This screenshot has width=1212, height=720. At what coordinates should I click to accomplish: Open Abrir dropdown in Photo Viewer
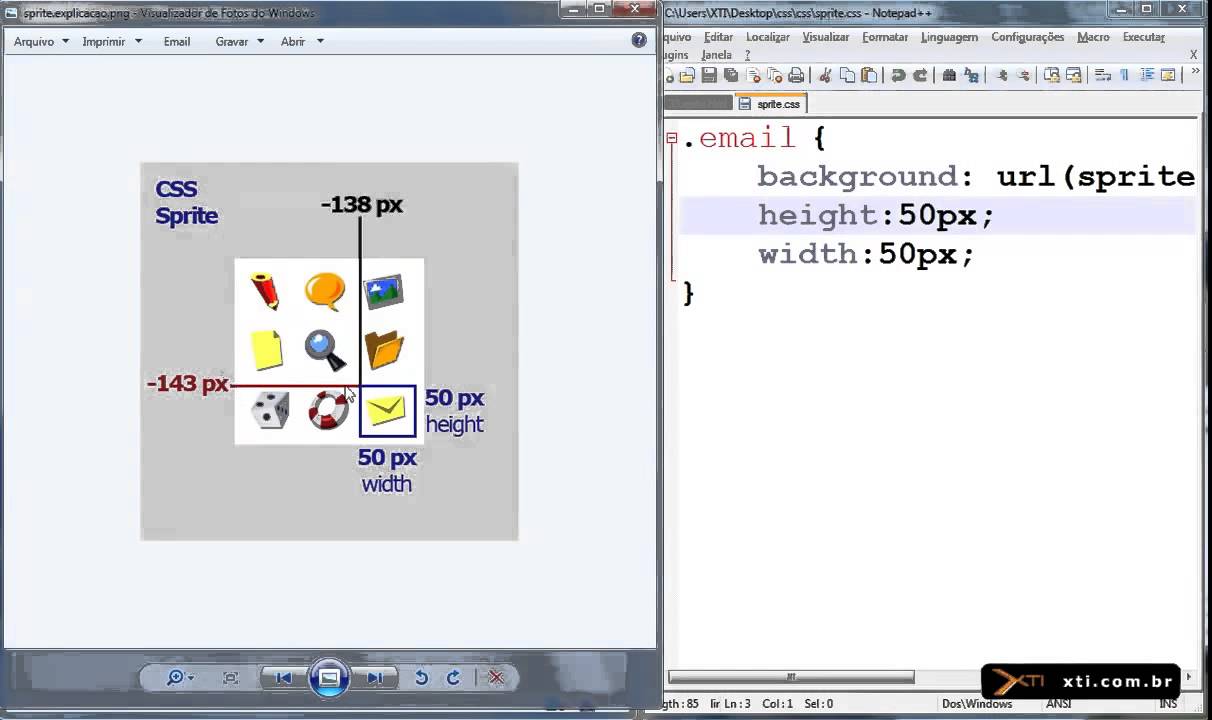(x=302, y=42)
